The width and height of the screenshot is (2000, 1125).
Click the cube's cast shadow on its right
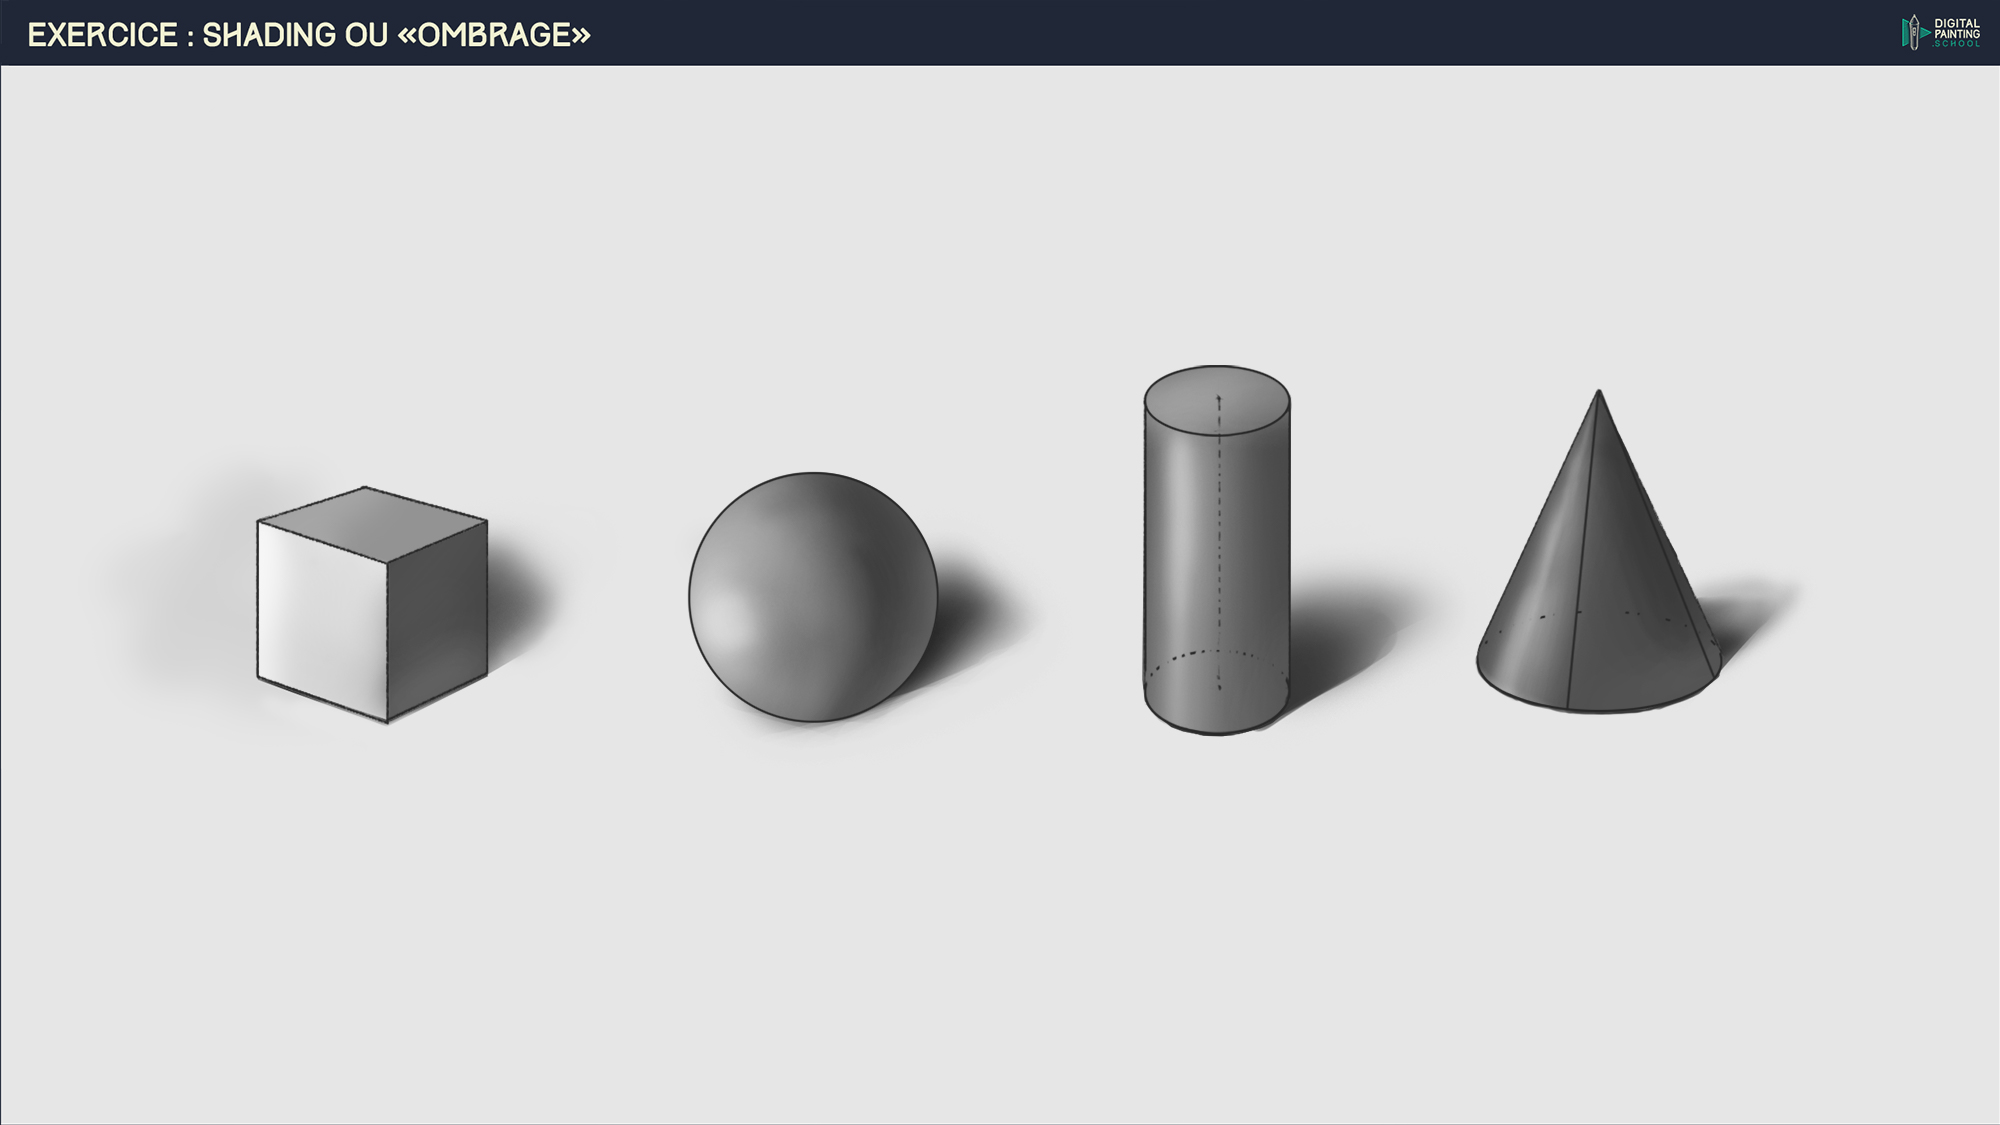coord(520,605)
